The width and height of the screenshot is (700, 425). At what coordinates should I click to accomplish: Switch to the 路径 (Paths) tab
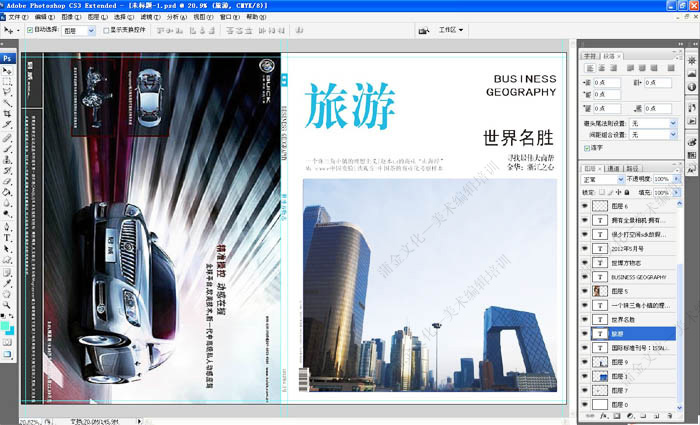pos(632,168)
